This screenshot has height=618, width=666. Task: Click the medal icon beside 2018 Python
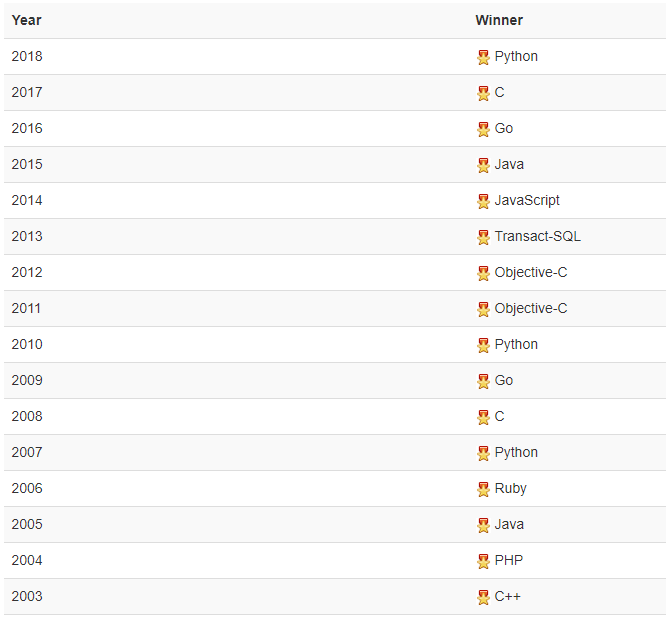tap(483, 57)
